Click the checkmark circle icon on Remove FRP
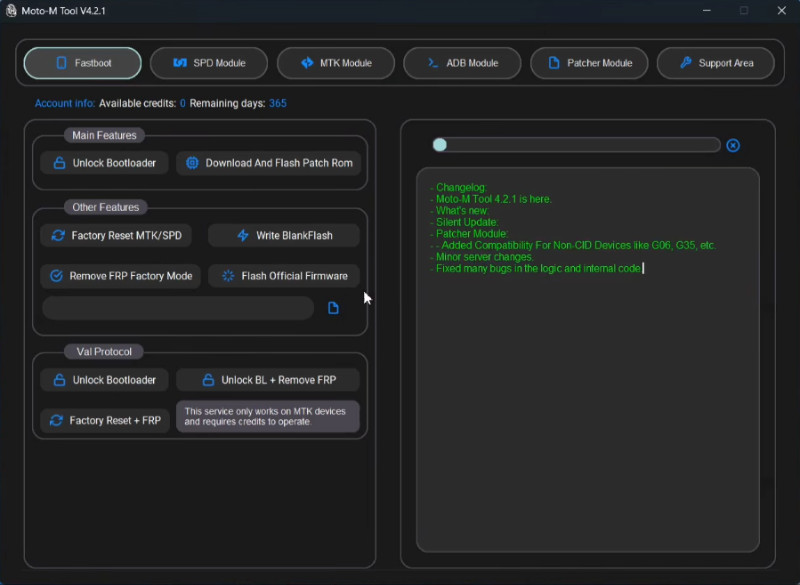800x585 pixels. pyautogui.click(x=56, y=276)
